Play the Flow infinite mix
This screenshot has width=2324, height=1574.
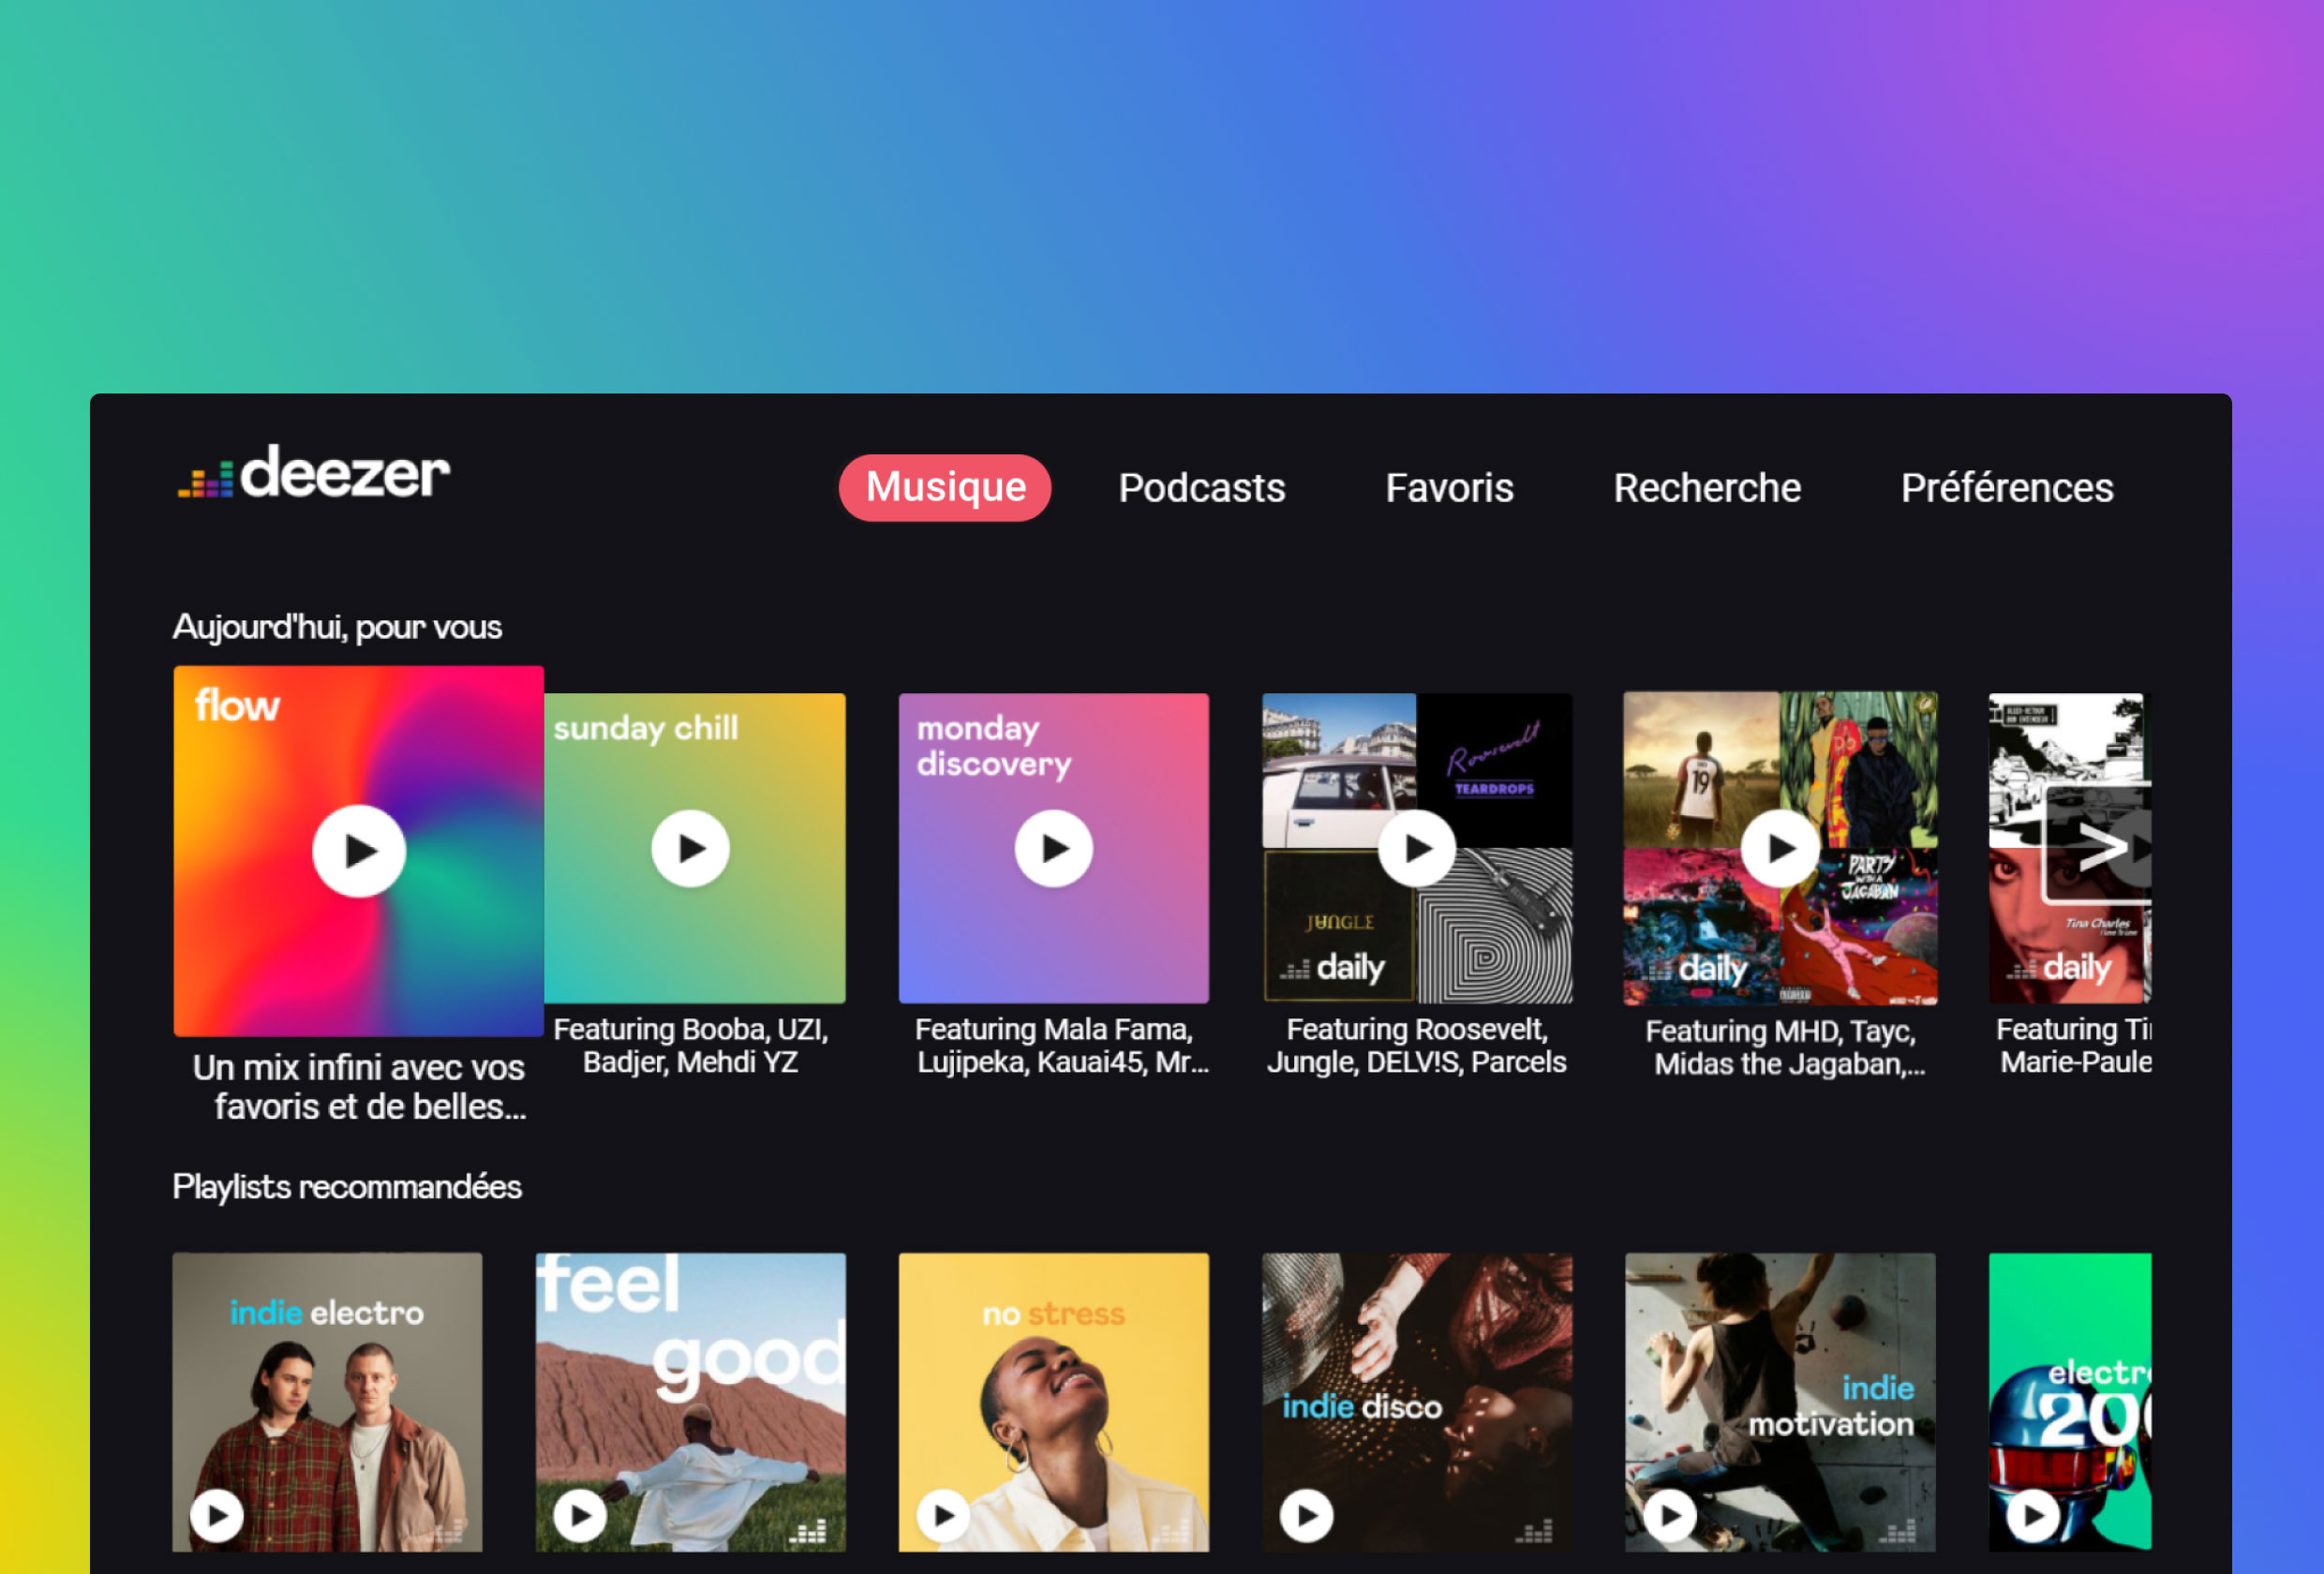(358, 851)
